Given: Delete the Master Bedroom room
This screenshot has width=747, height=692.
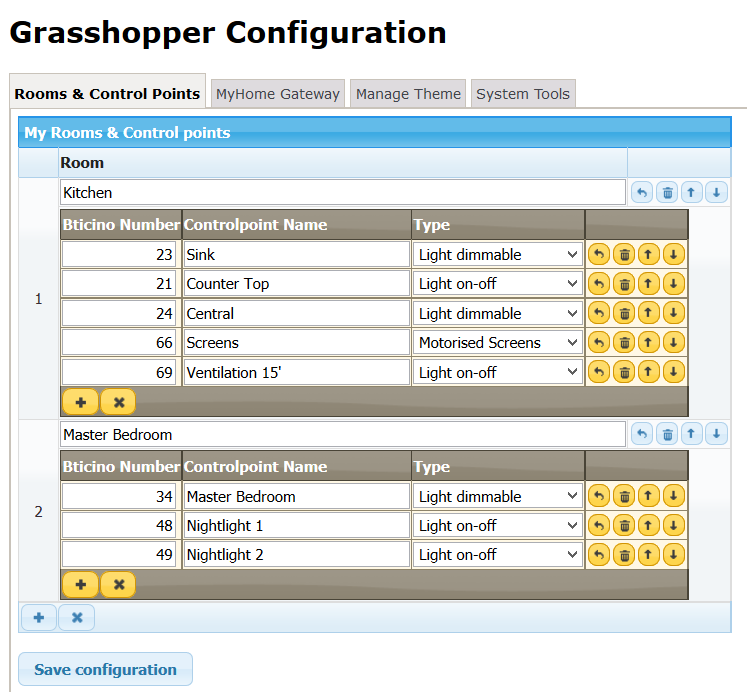Looking at the screenshot, I should tap(667, 434).
